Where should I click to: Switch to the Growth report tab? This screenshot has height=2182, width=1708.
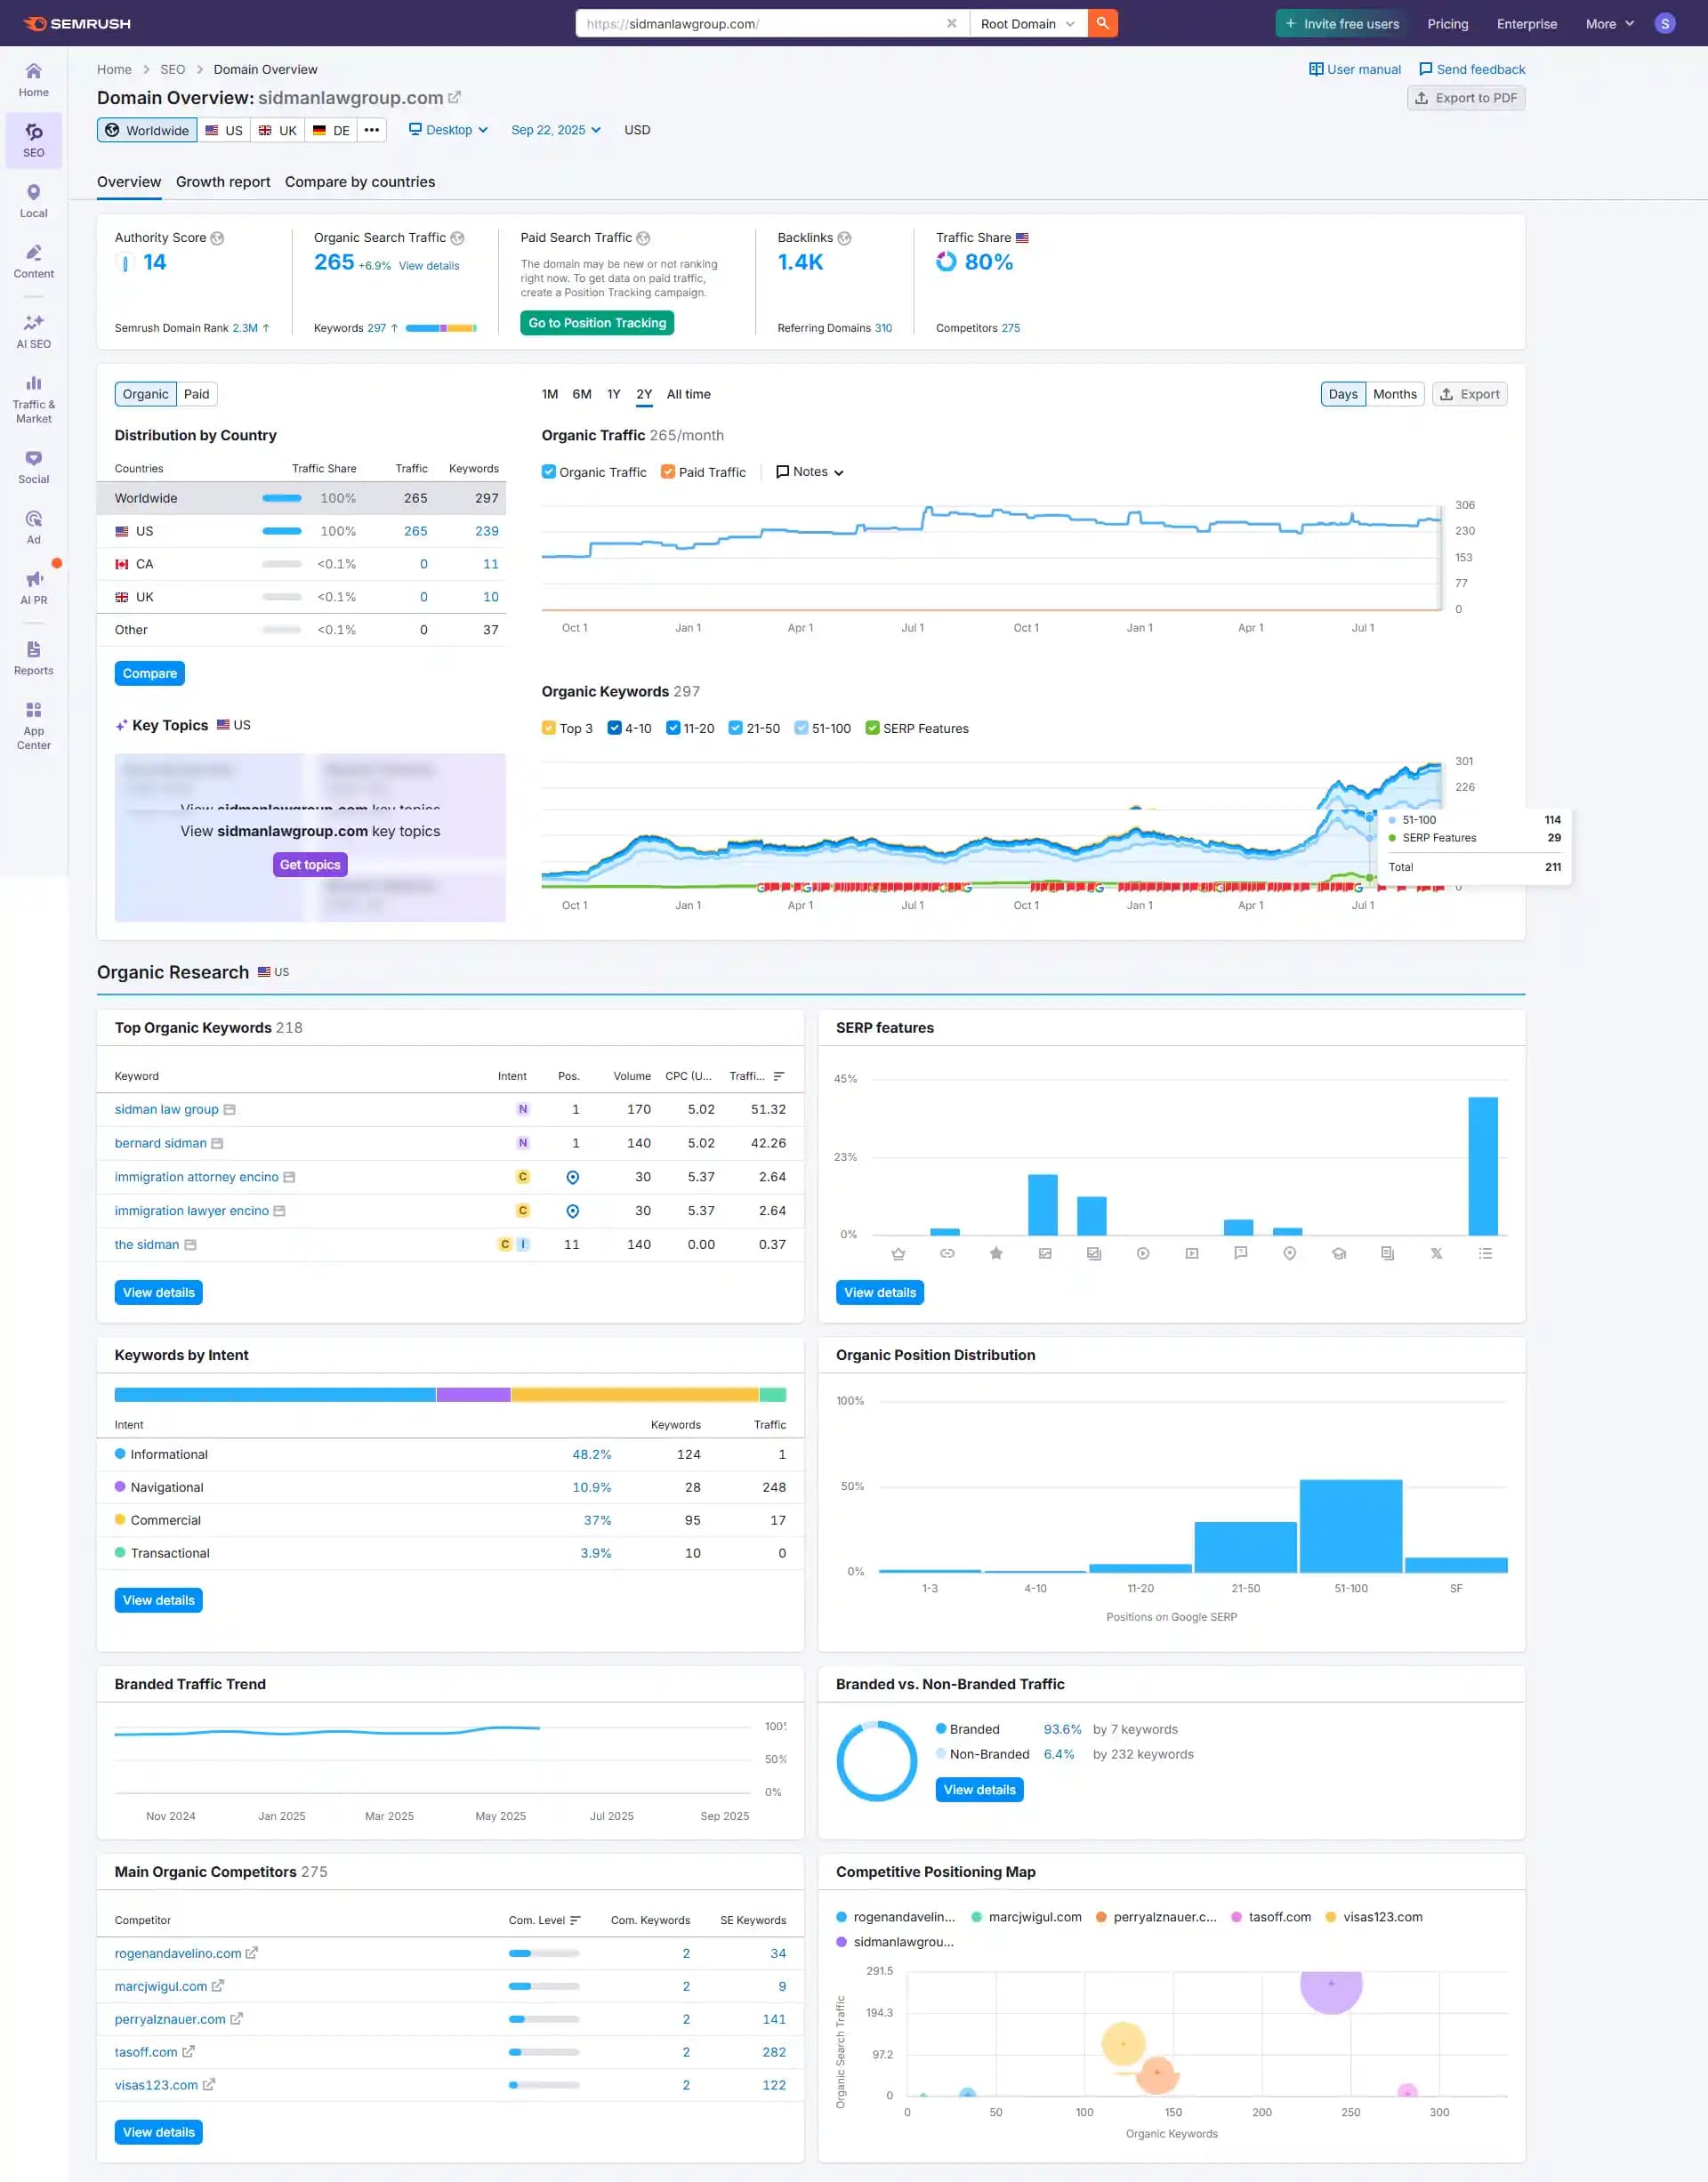pos(223,182)
